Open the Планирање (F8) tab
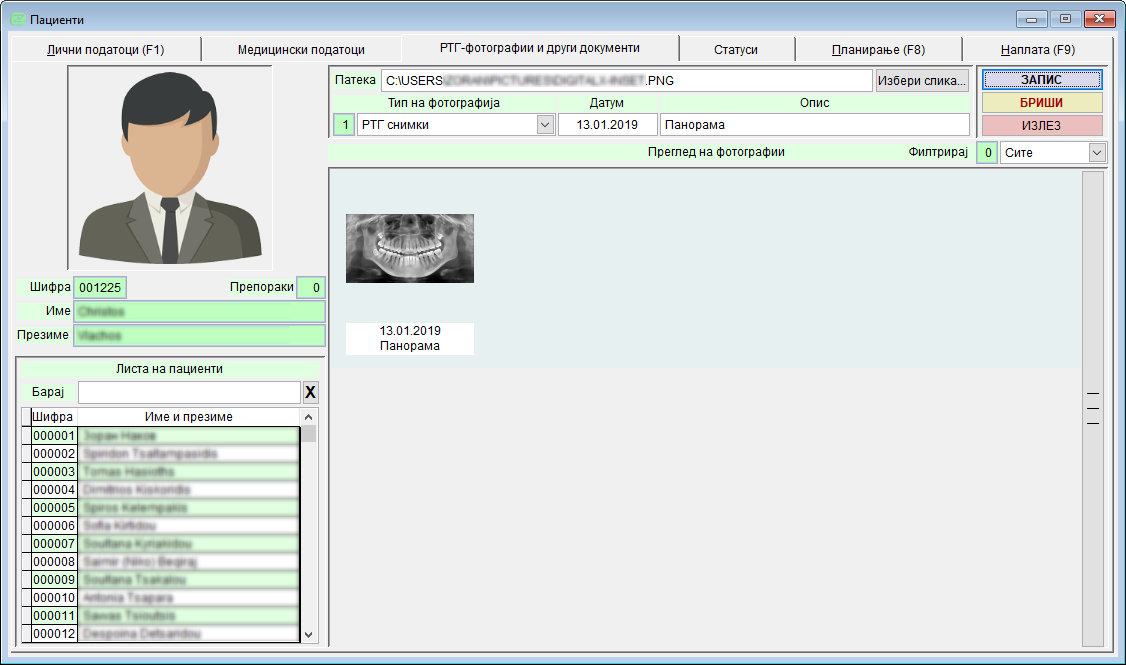Screen dimensions: 1126x665 (x=878, y=49)
